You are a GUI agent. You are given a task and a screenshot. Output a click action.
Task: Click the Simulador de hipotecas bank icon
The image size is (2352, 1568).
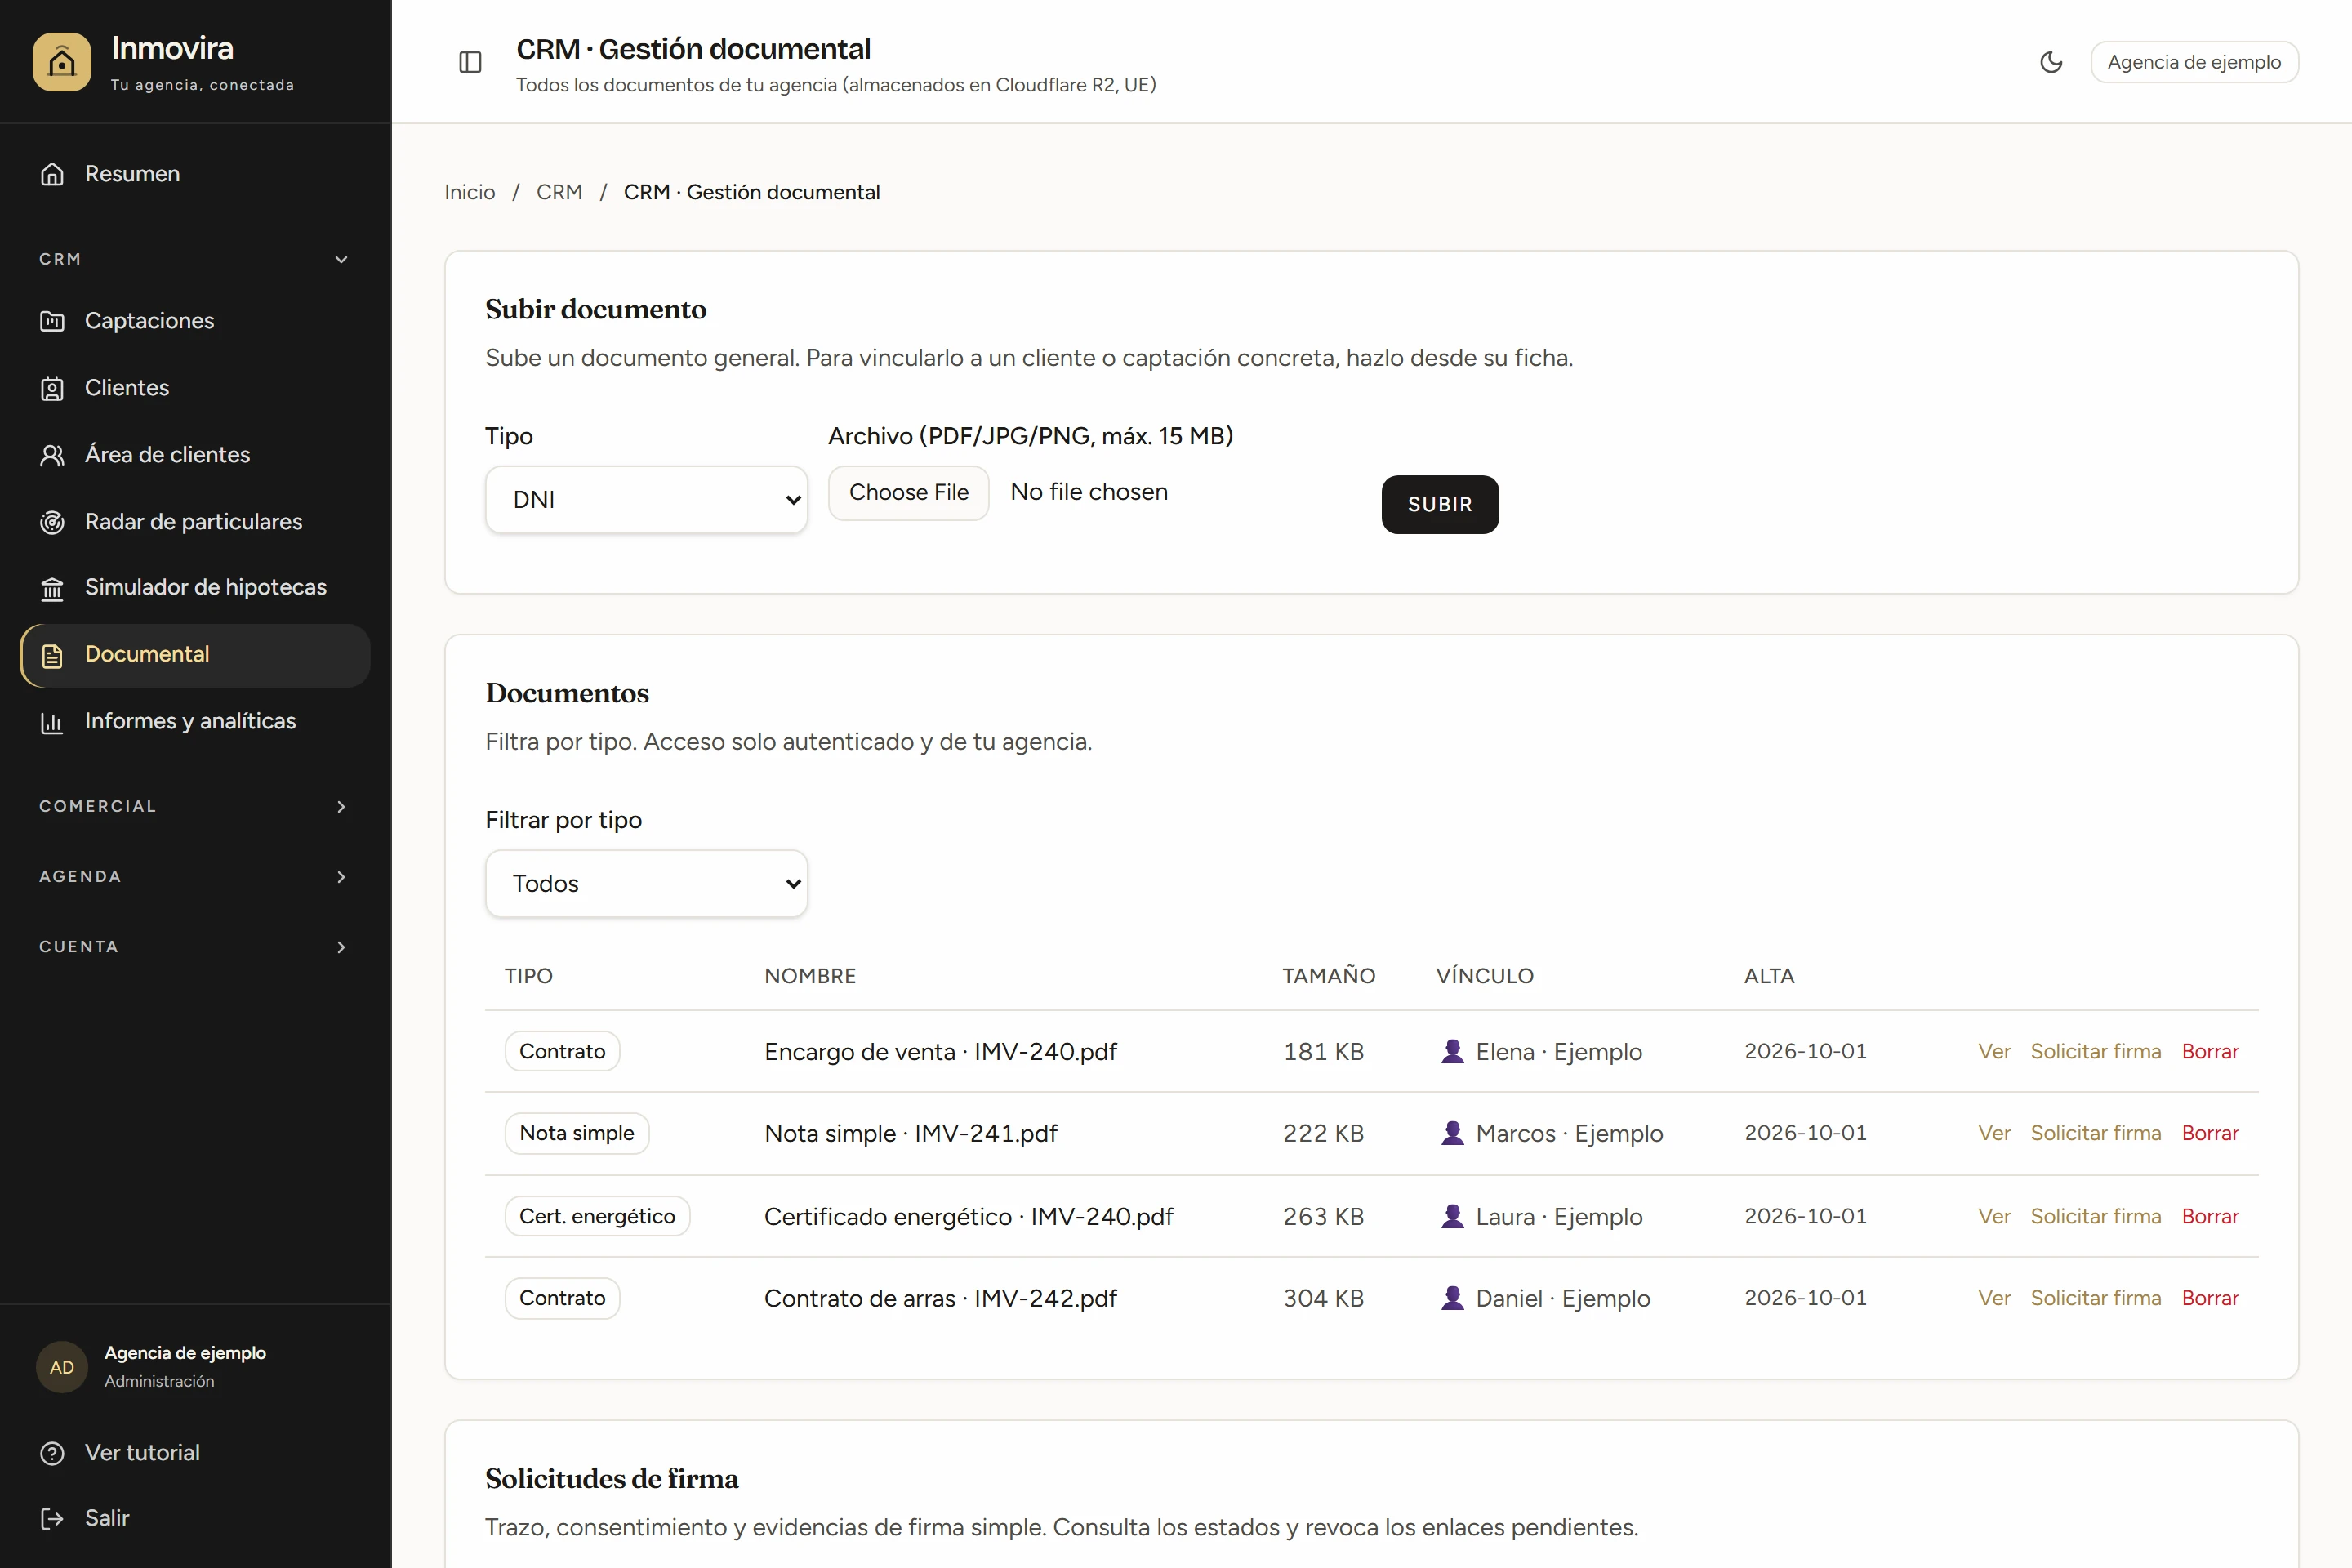tap(52, 588)
